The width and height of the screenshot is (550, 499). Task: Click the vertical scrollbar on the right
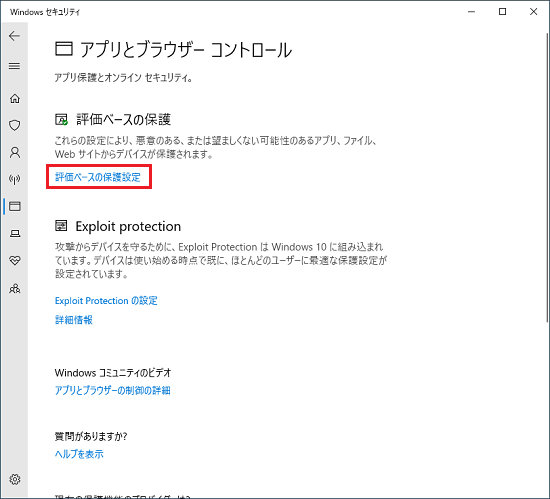547,177
